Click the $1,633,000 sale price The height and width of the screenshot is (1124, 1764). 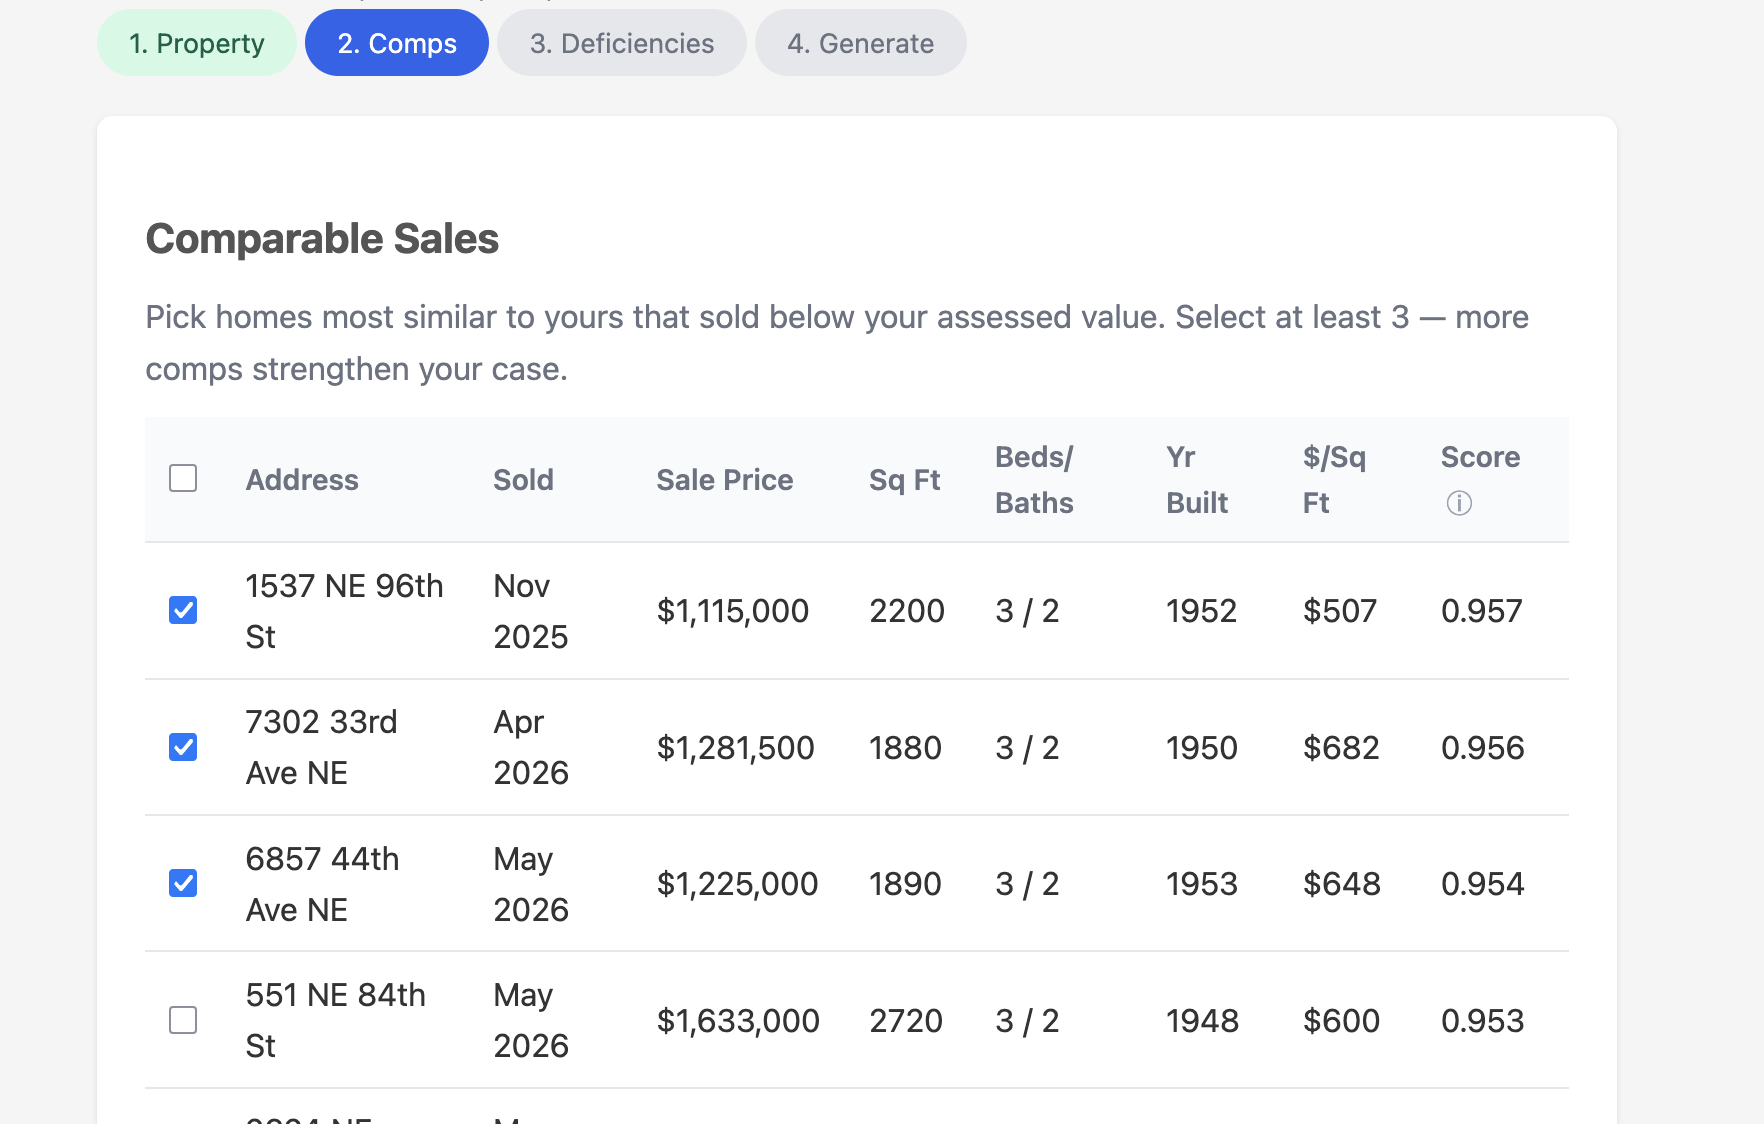click(738, 1021)
